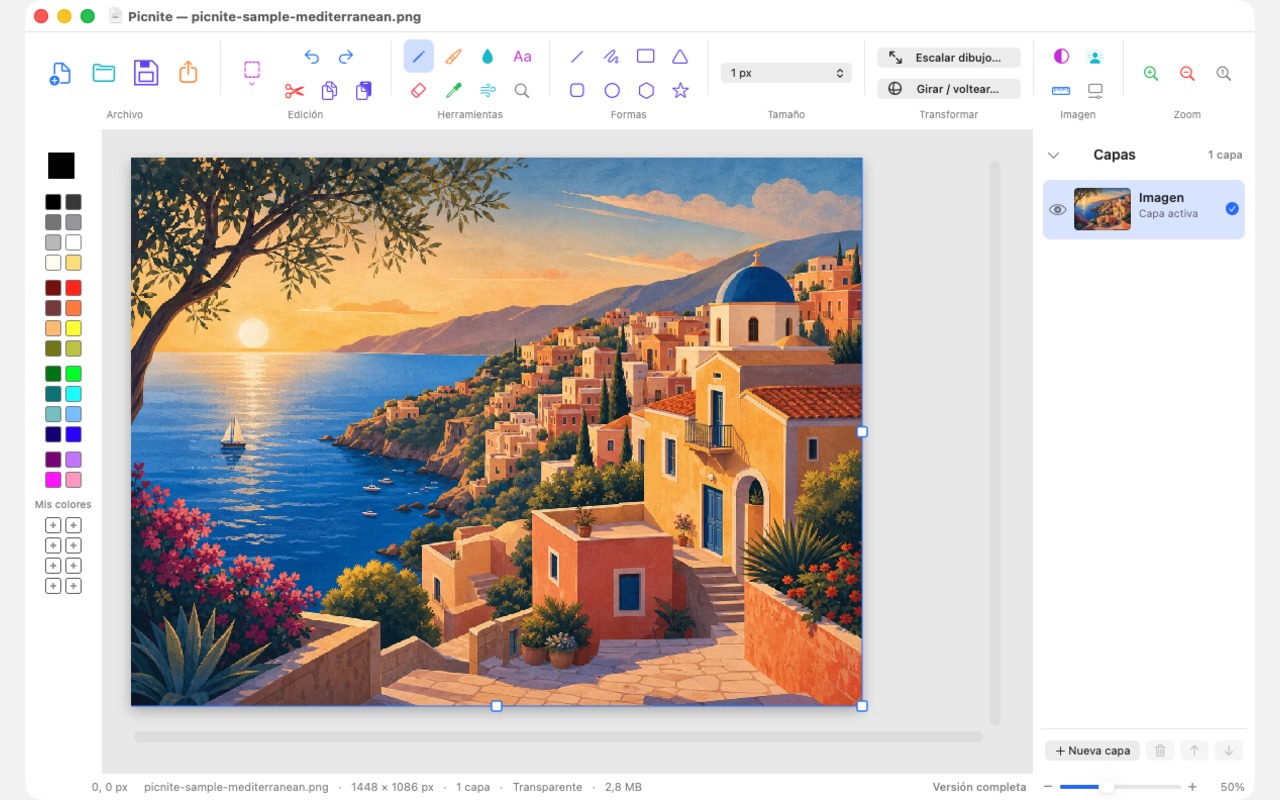
Task: Add first custom color in Mis colores
Action: tap(53, 525)
